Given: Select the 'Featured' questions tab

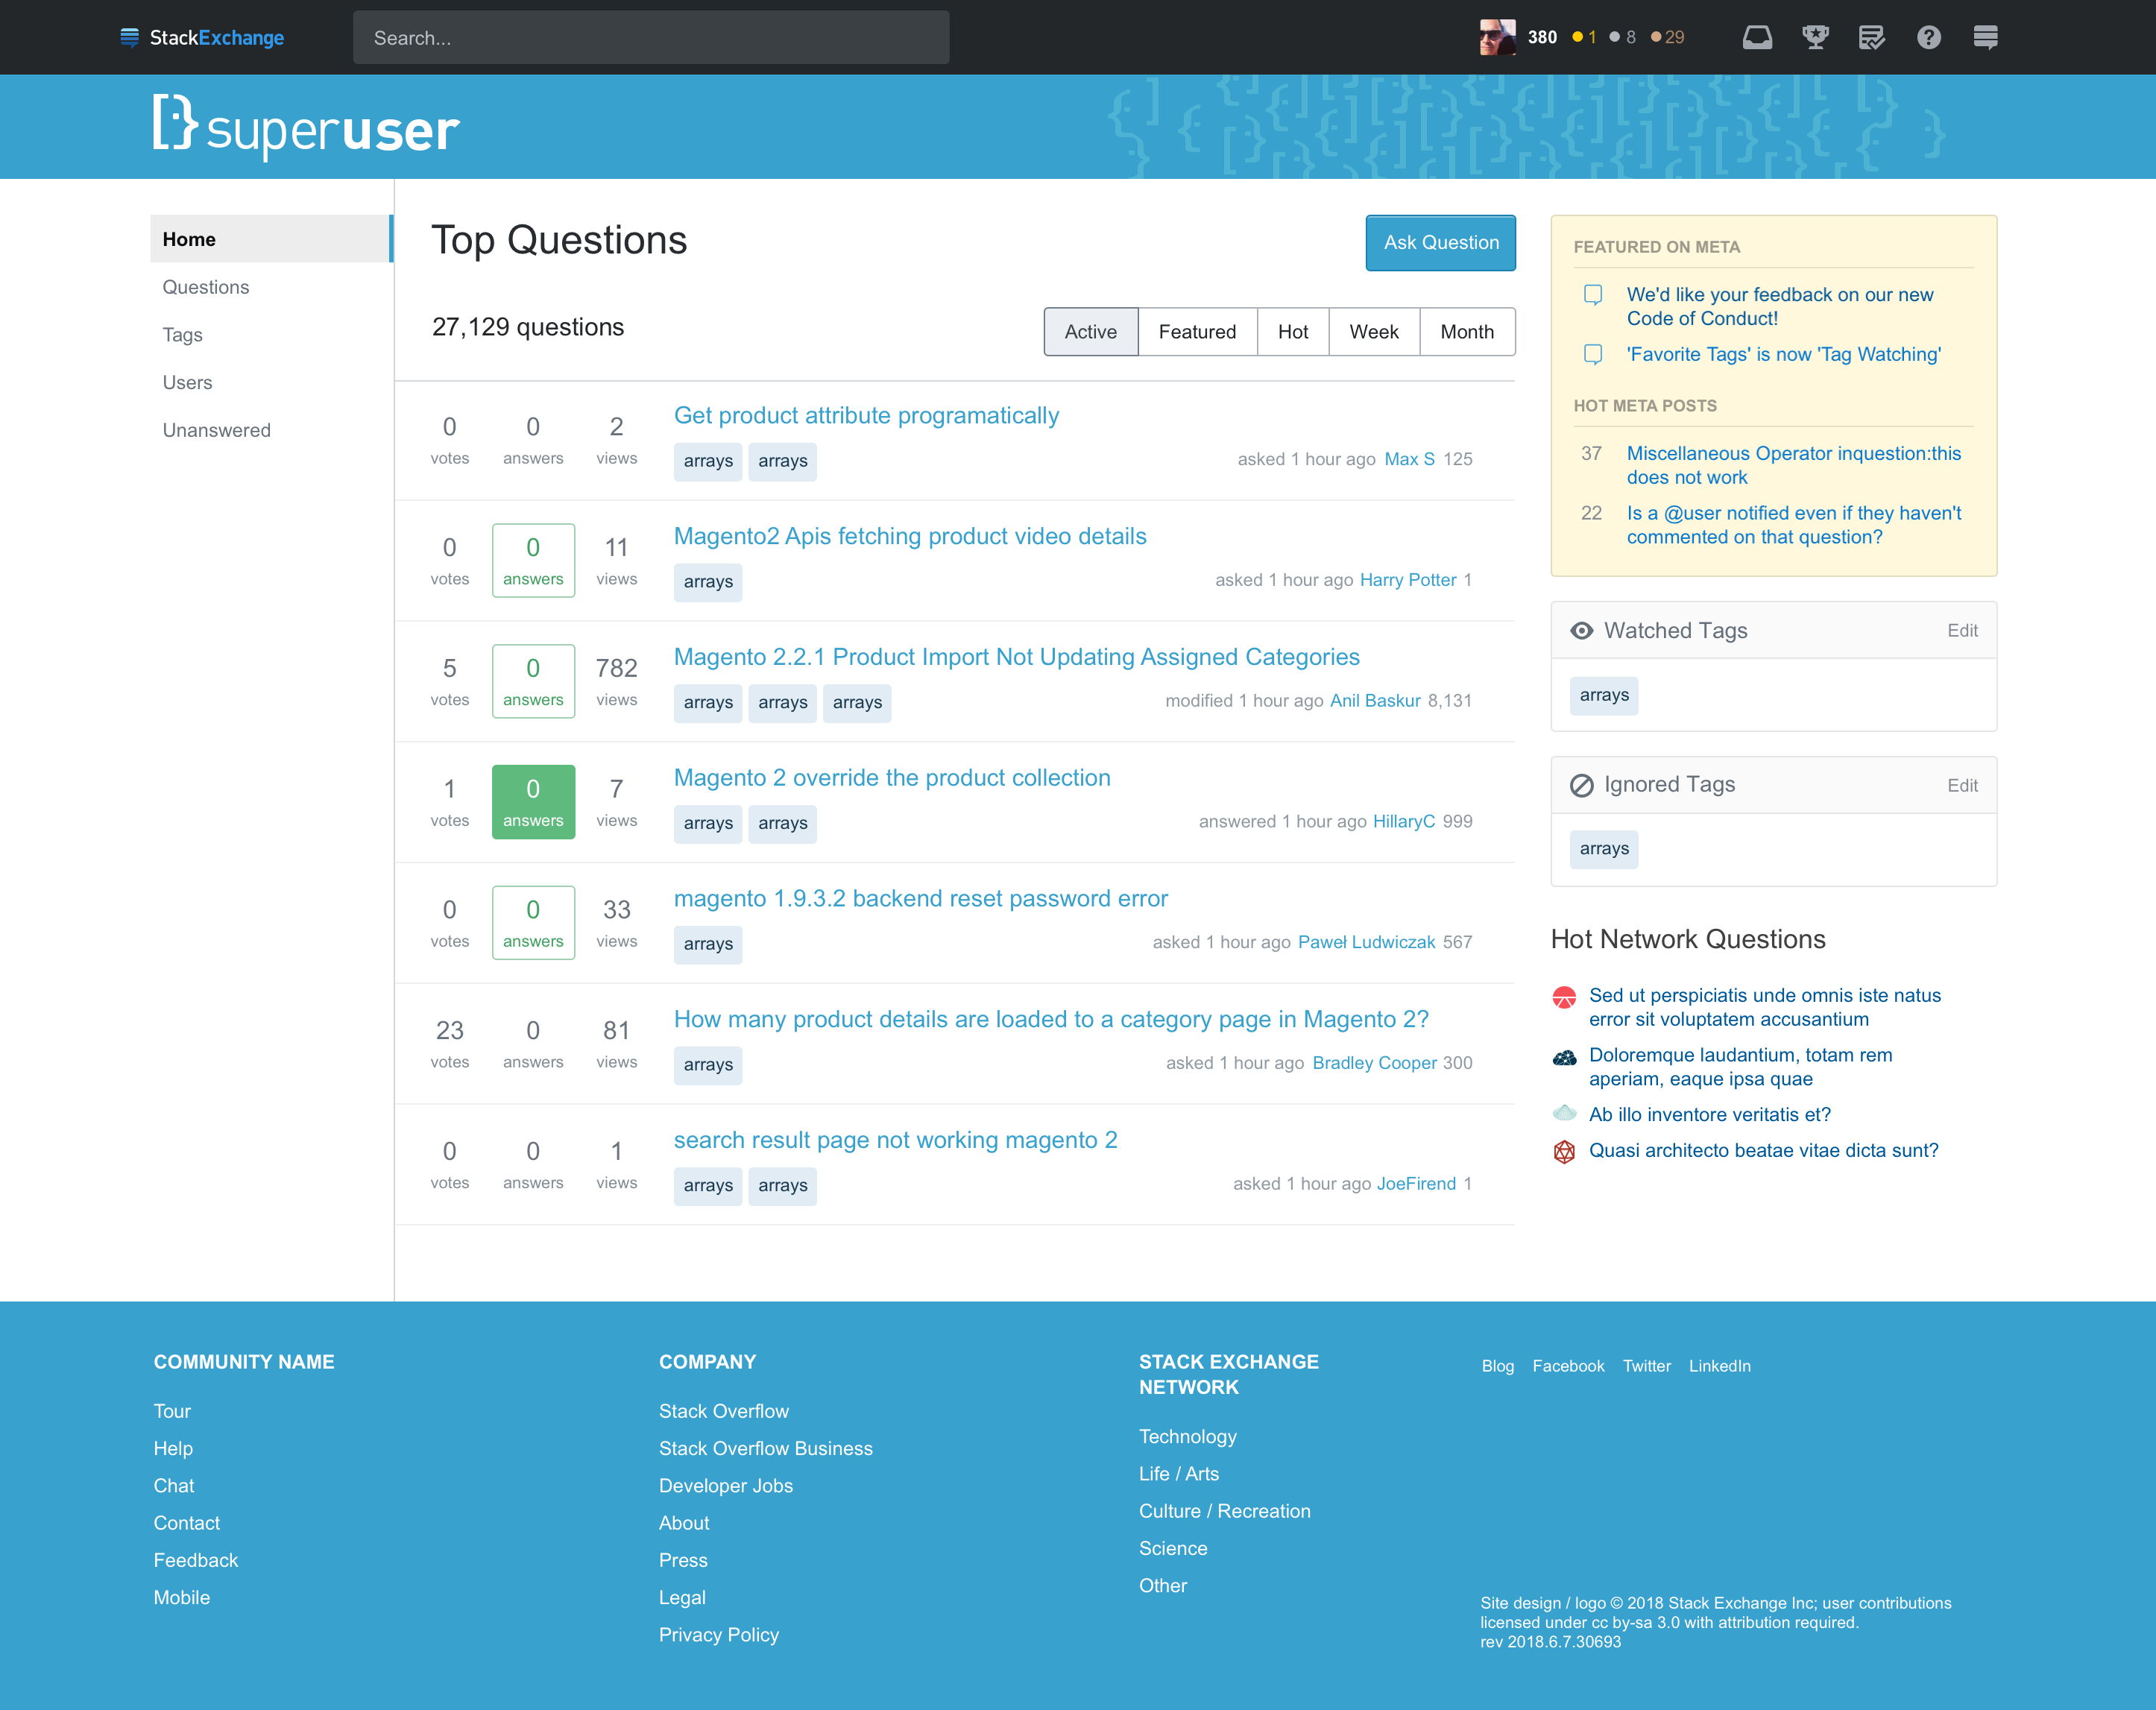Looking at the screenshot, I should 1199,331.
